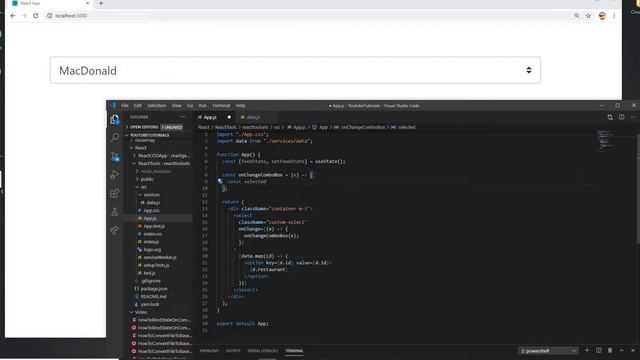Open the Go menu

click(190, 105)
